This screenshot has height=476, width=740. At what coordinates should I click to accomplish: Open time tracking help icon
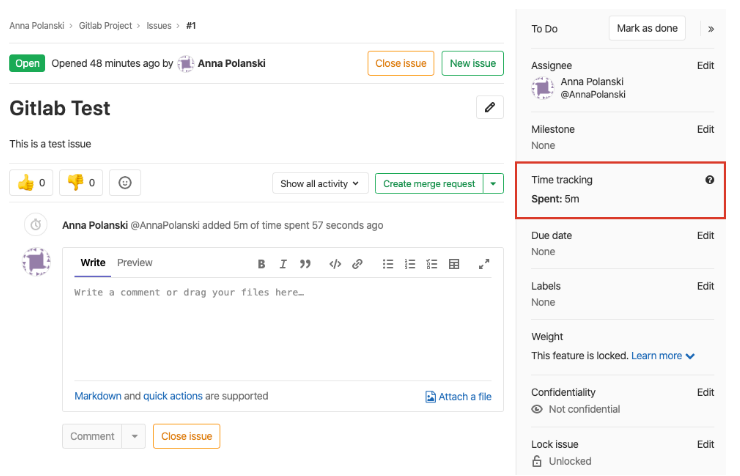(x=710, y=180)
